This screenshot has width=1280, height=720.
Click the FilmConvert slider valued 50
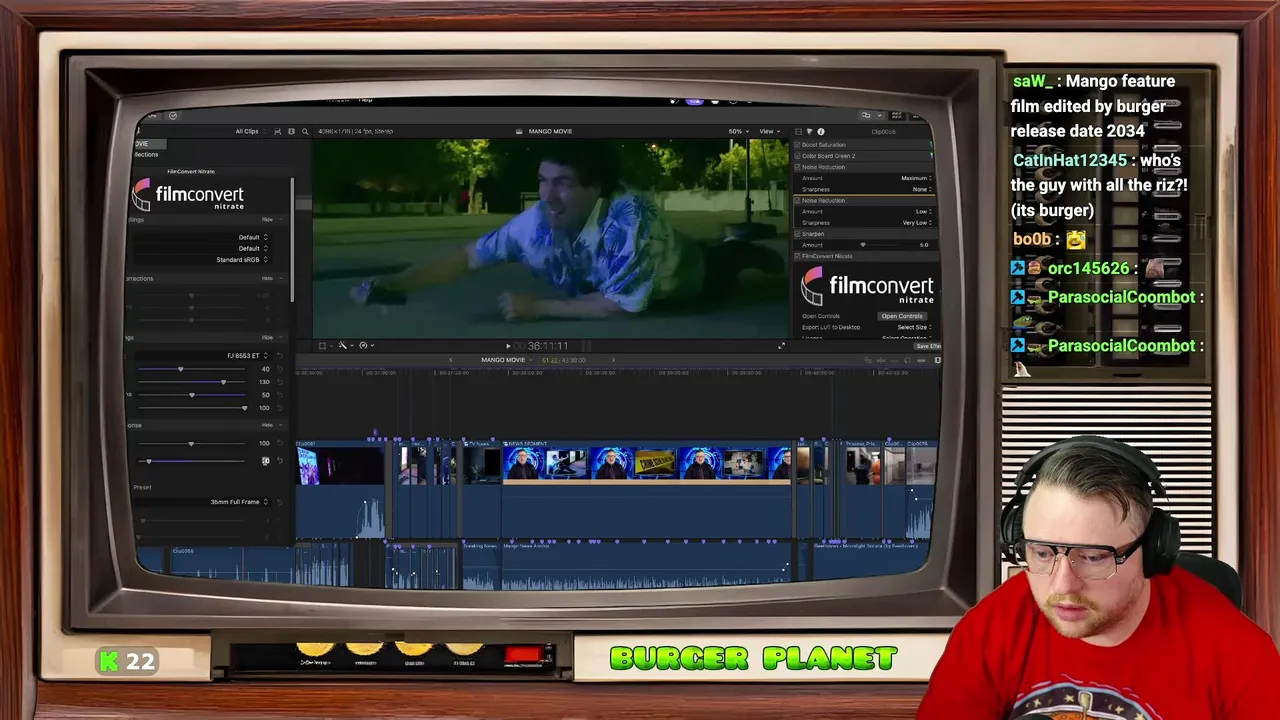coord(191,395)
